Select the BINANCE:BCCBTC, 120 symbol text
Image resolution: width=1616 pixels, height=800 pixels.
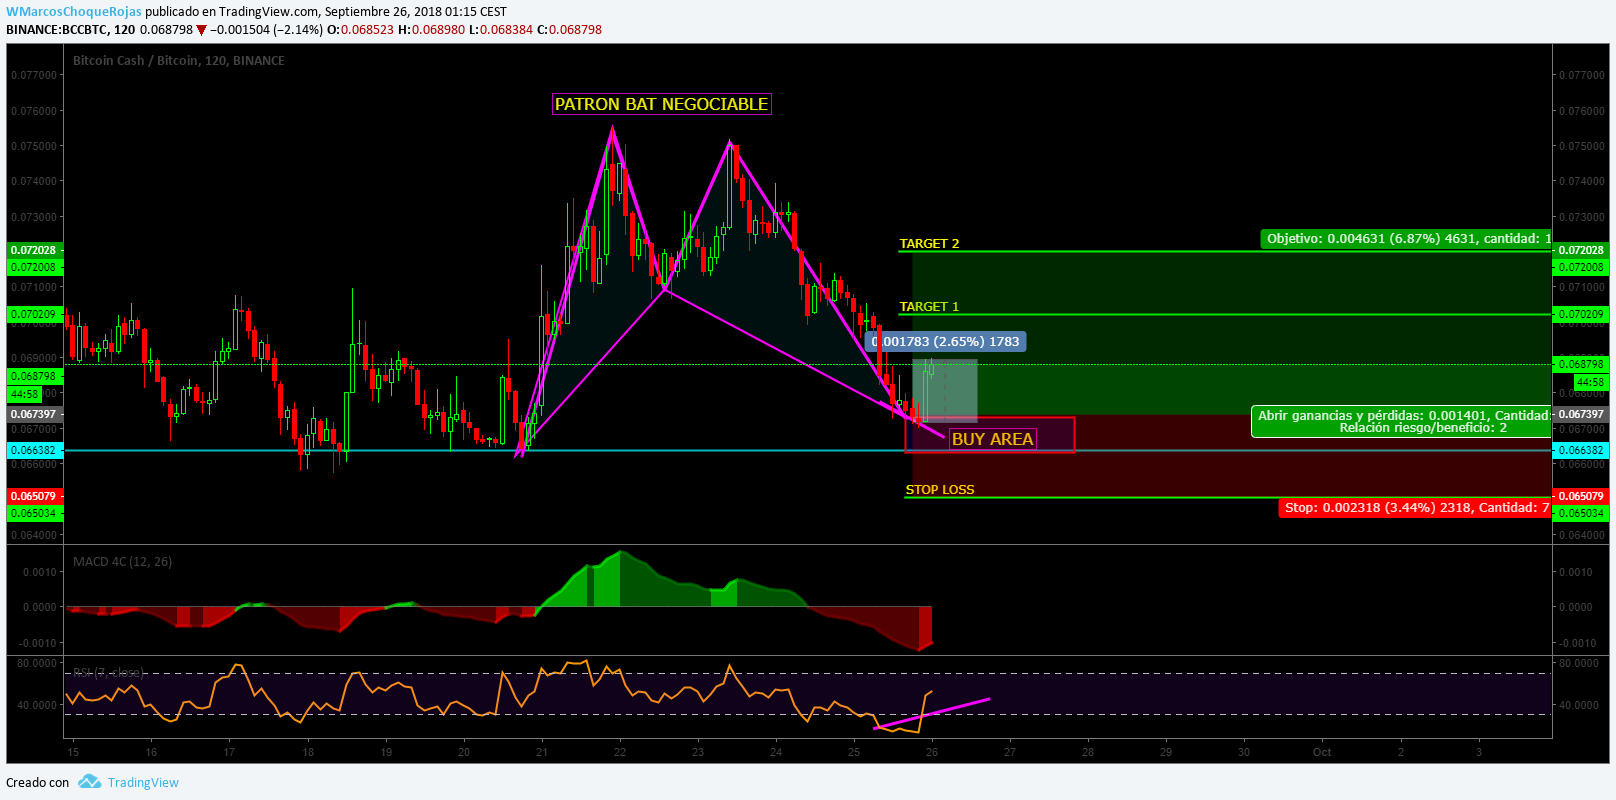[x=71, y=30]
